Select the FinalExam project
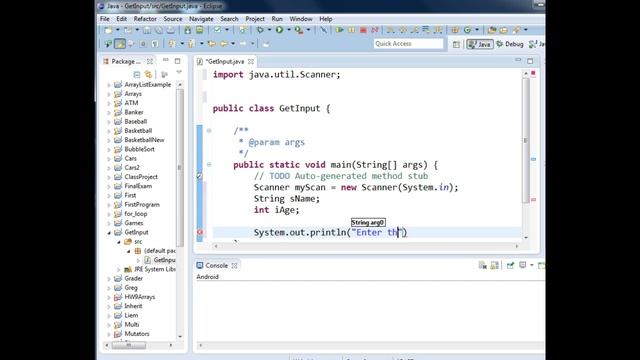This screenshot has width=640, height=360. click(x=138, y=186)
